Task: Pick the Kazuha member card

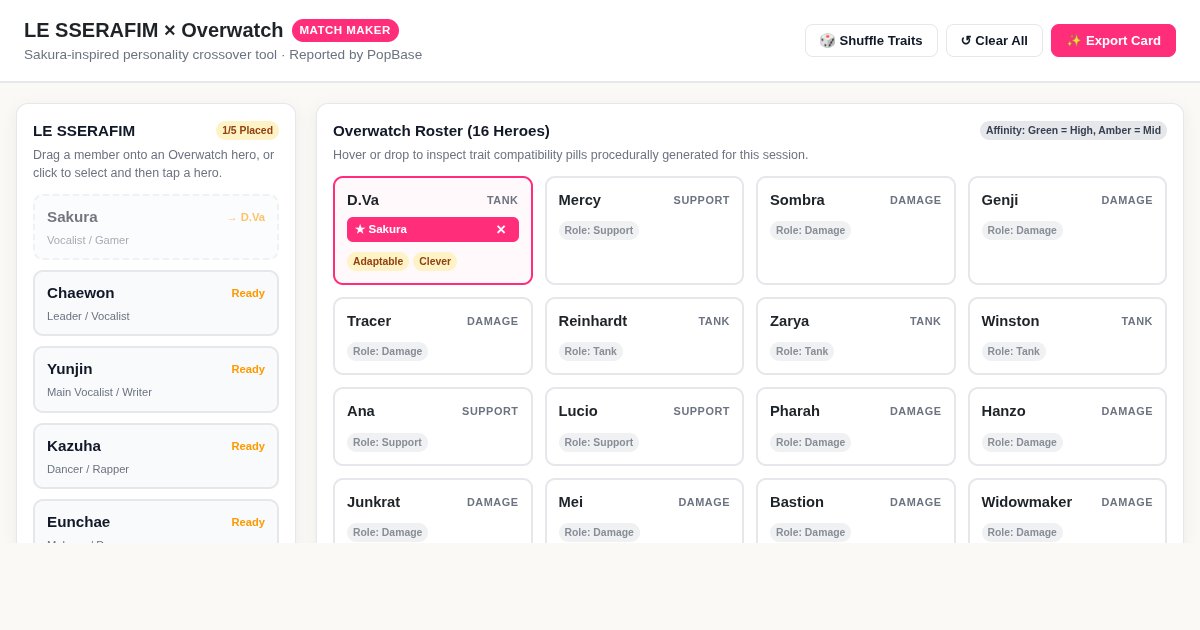Action: click(x=156, y=456)
